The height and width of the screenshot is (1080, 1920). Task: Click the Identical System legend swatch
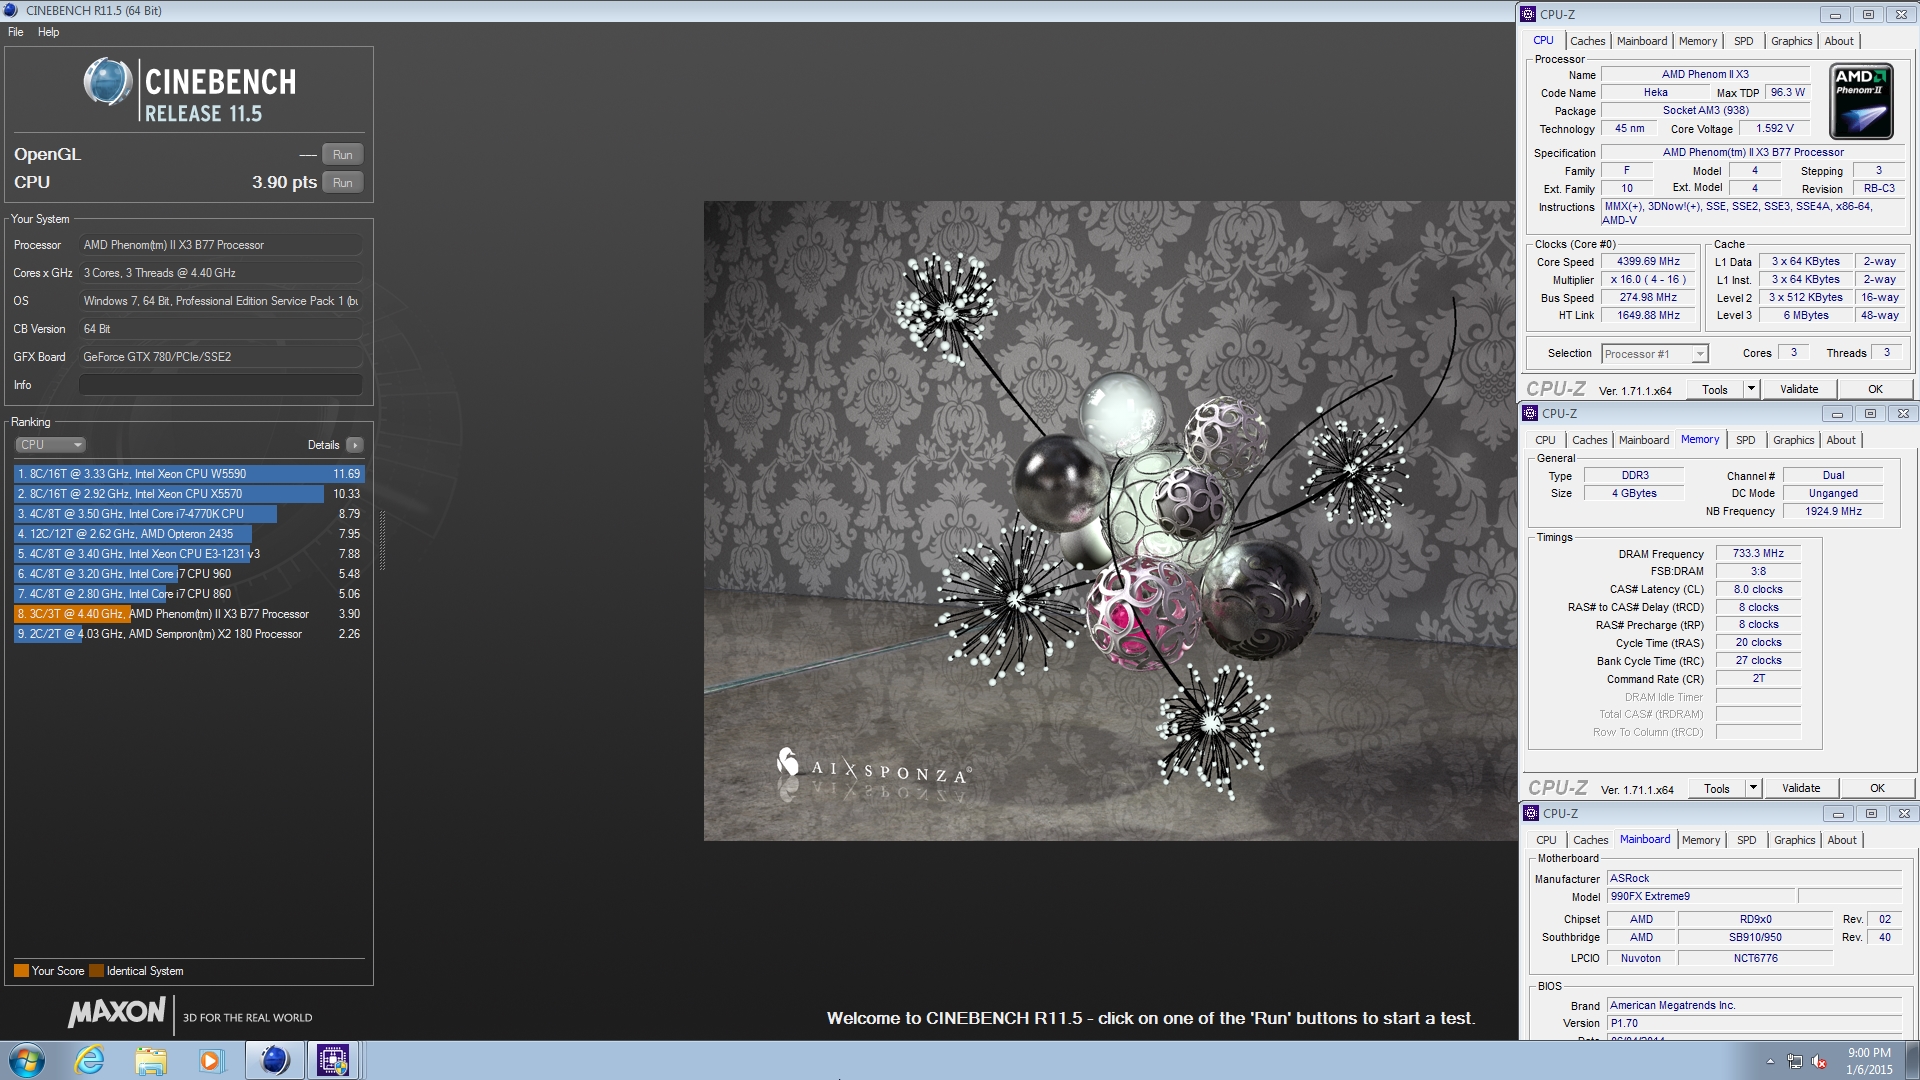96,971
